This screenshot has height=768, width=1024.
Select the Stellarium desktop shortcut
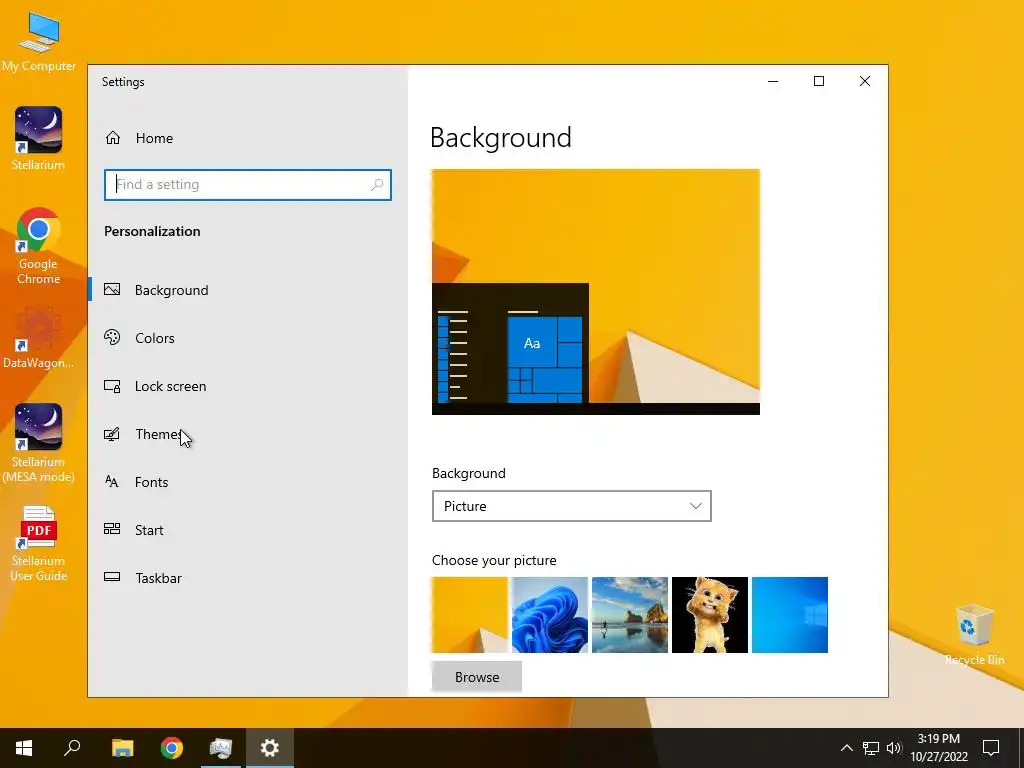(x=38, y=138)
